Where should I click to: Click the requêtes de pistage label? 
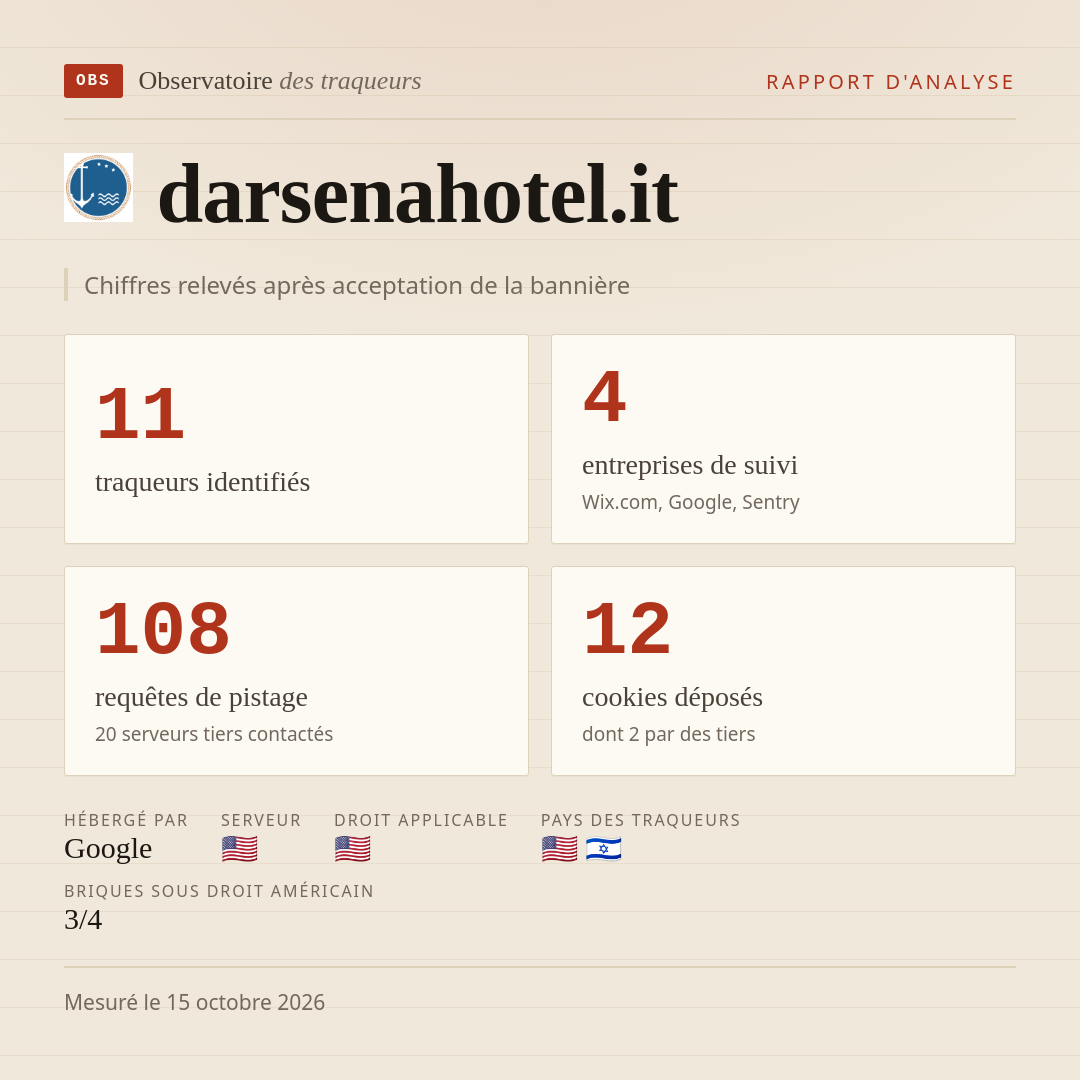tap(201, 697)
